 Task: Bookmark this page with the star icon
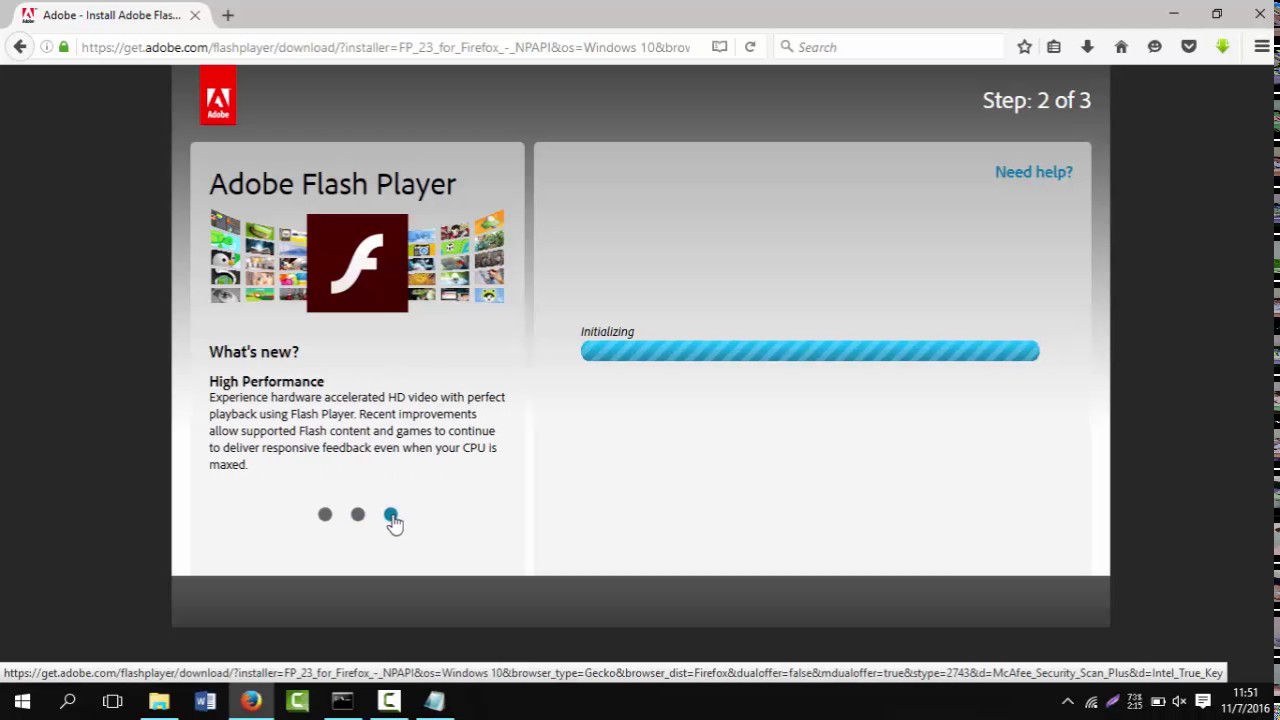pyautogui.click(x=1024, y=47)
